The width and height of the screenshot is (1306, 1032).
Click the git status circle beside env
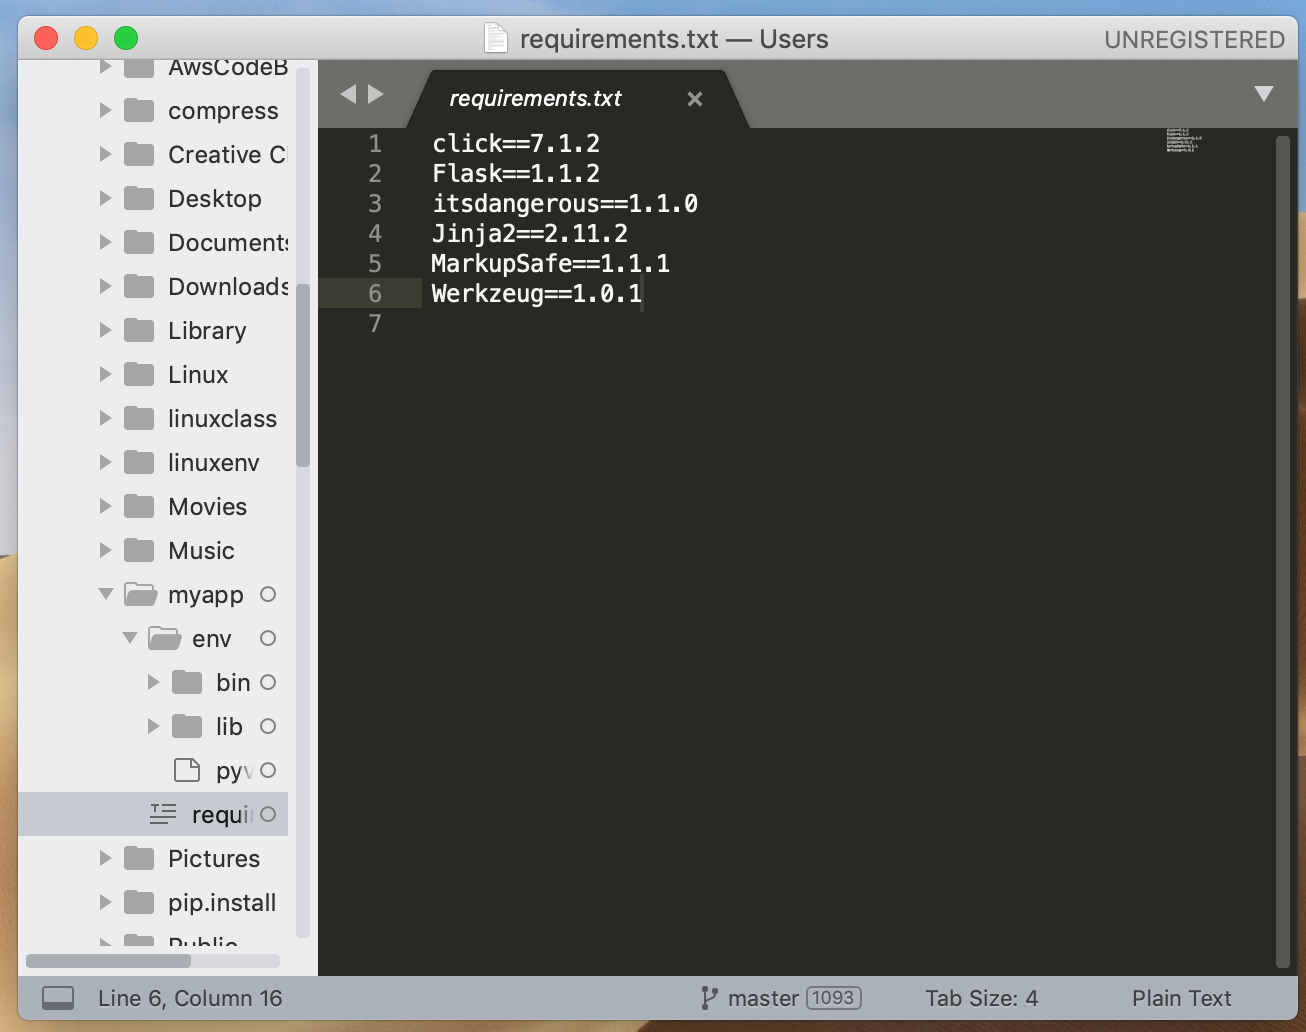(268, 638)
